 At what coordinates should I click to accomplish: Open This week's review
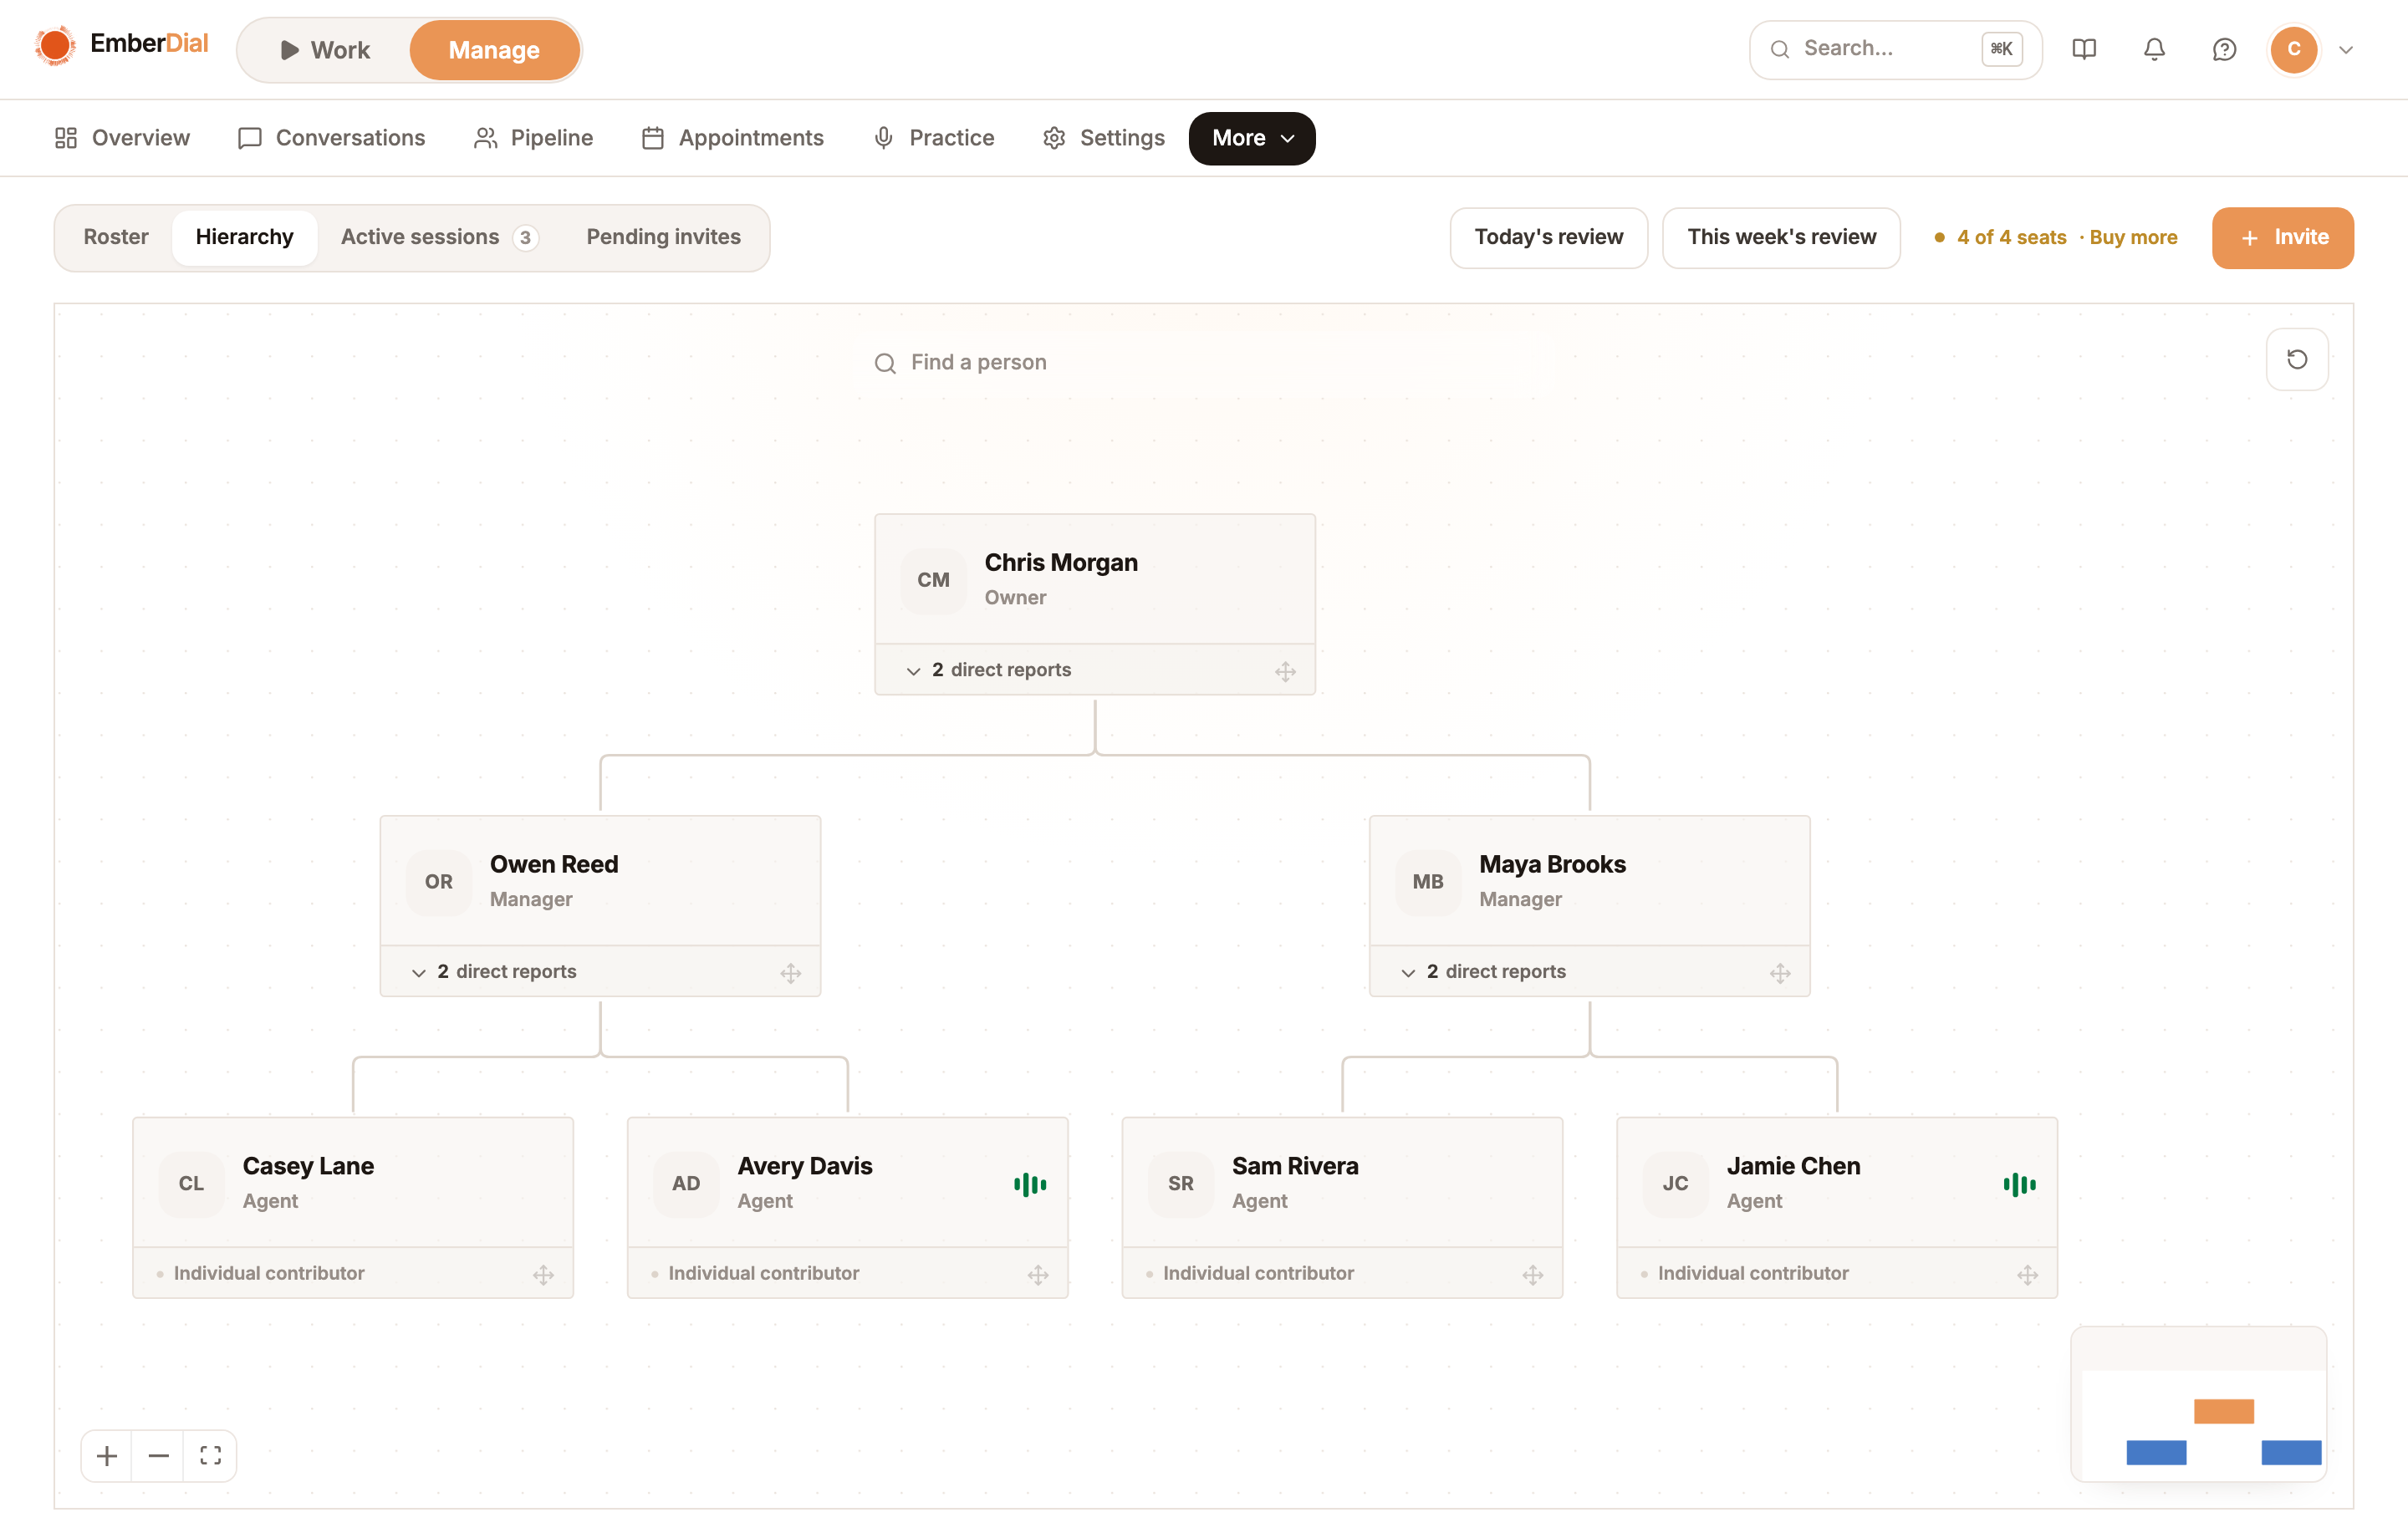[1781, 237]
